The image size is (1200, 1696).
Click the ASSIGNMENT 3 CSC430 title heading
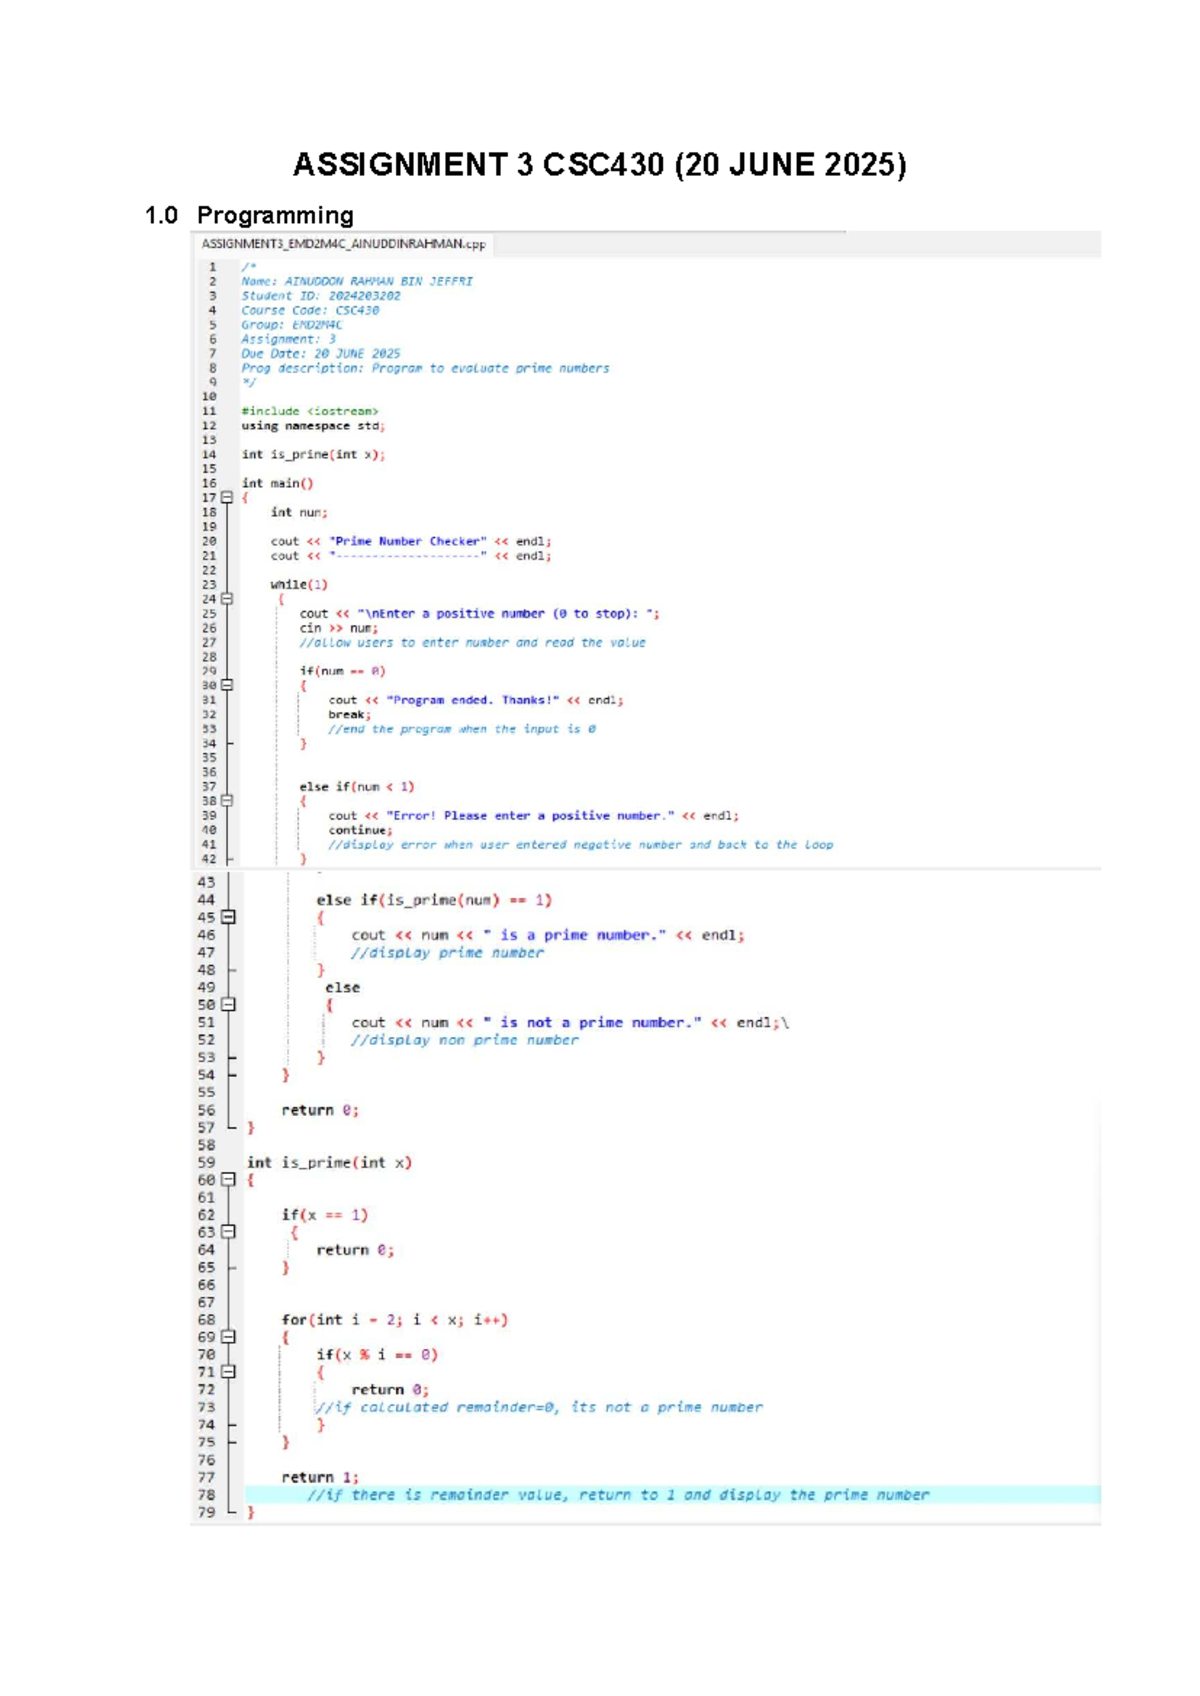pos(600,165)
